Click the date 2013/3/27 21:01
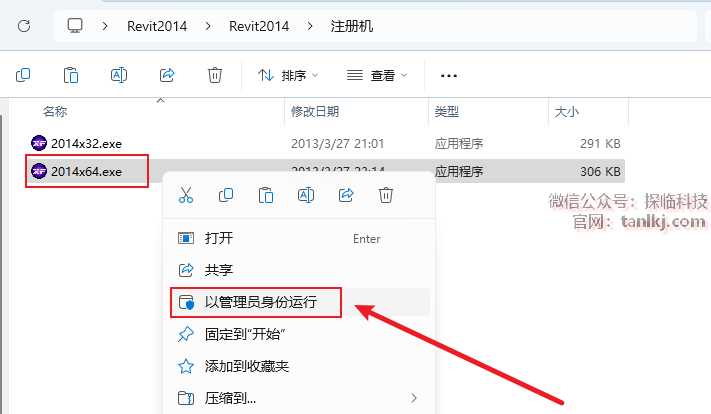The width and height of the screenshot is (711, 414). pyautogui.click(x=337, y=144)
